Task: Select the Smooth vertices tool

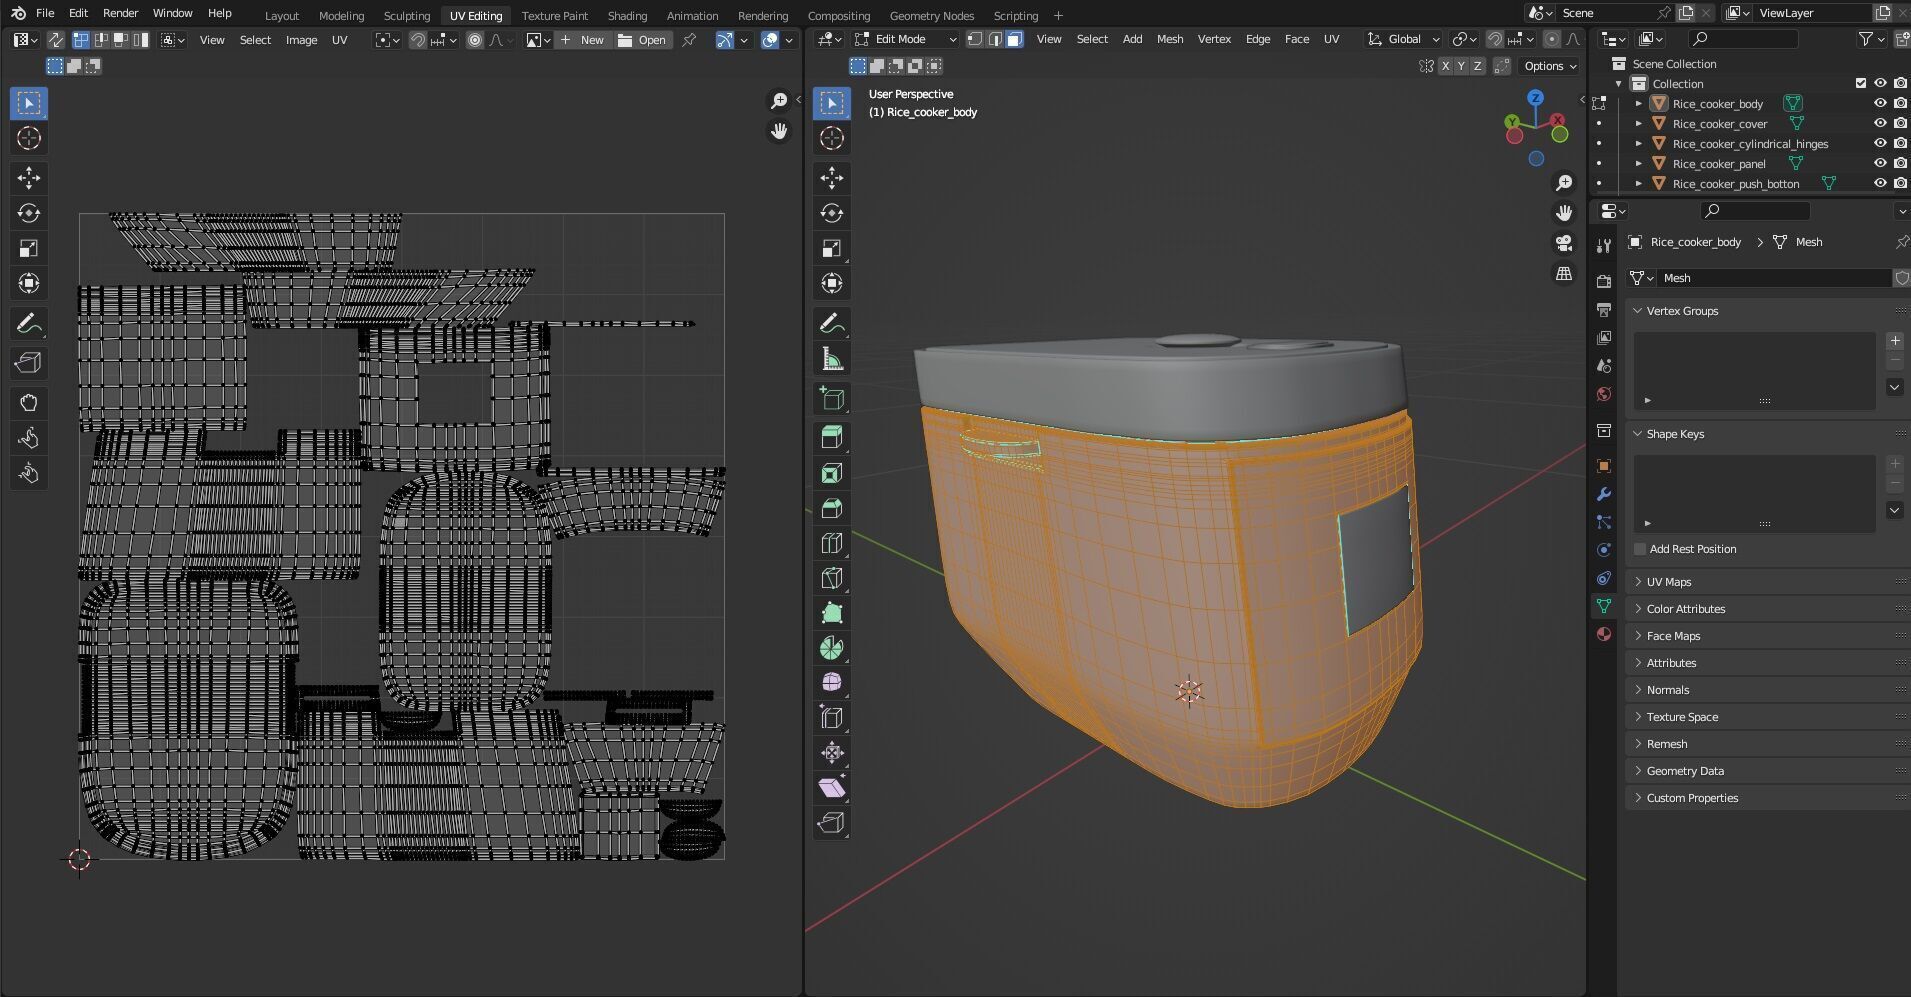Action: pos(832,683)
